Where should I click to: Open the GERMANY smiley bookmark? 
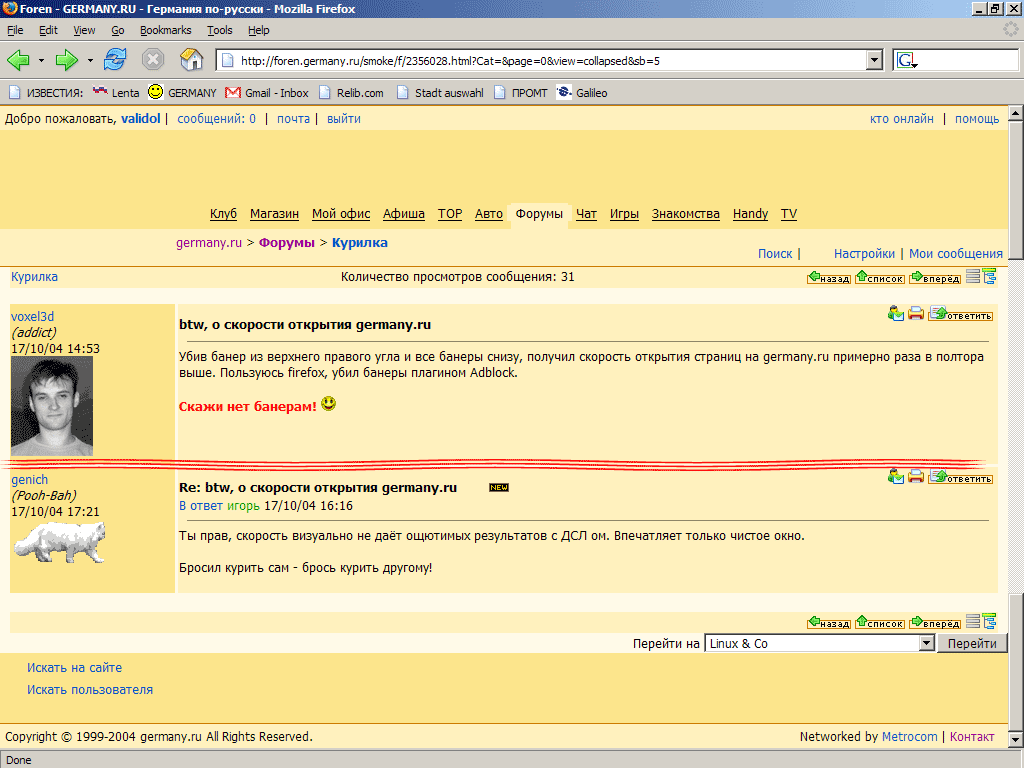coord(181,93)
